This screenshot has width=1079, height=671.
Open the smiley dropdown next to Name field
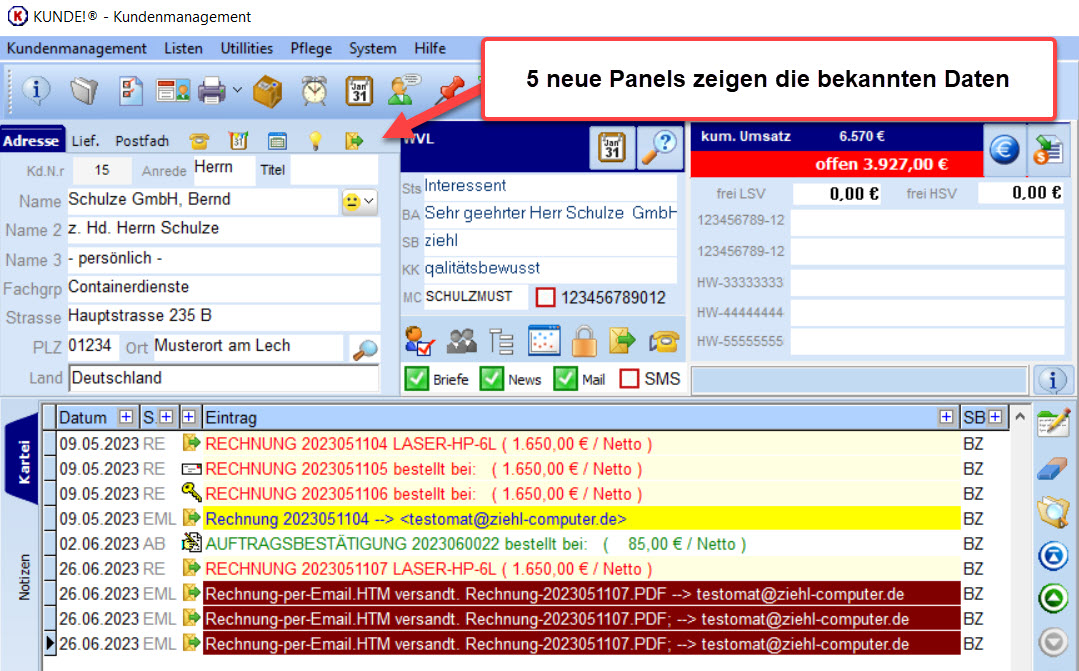(x=359, y=201)
